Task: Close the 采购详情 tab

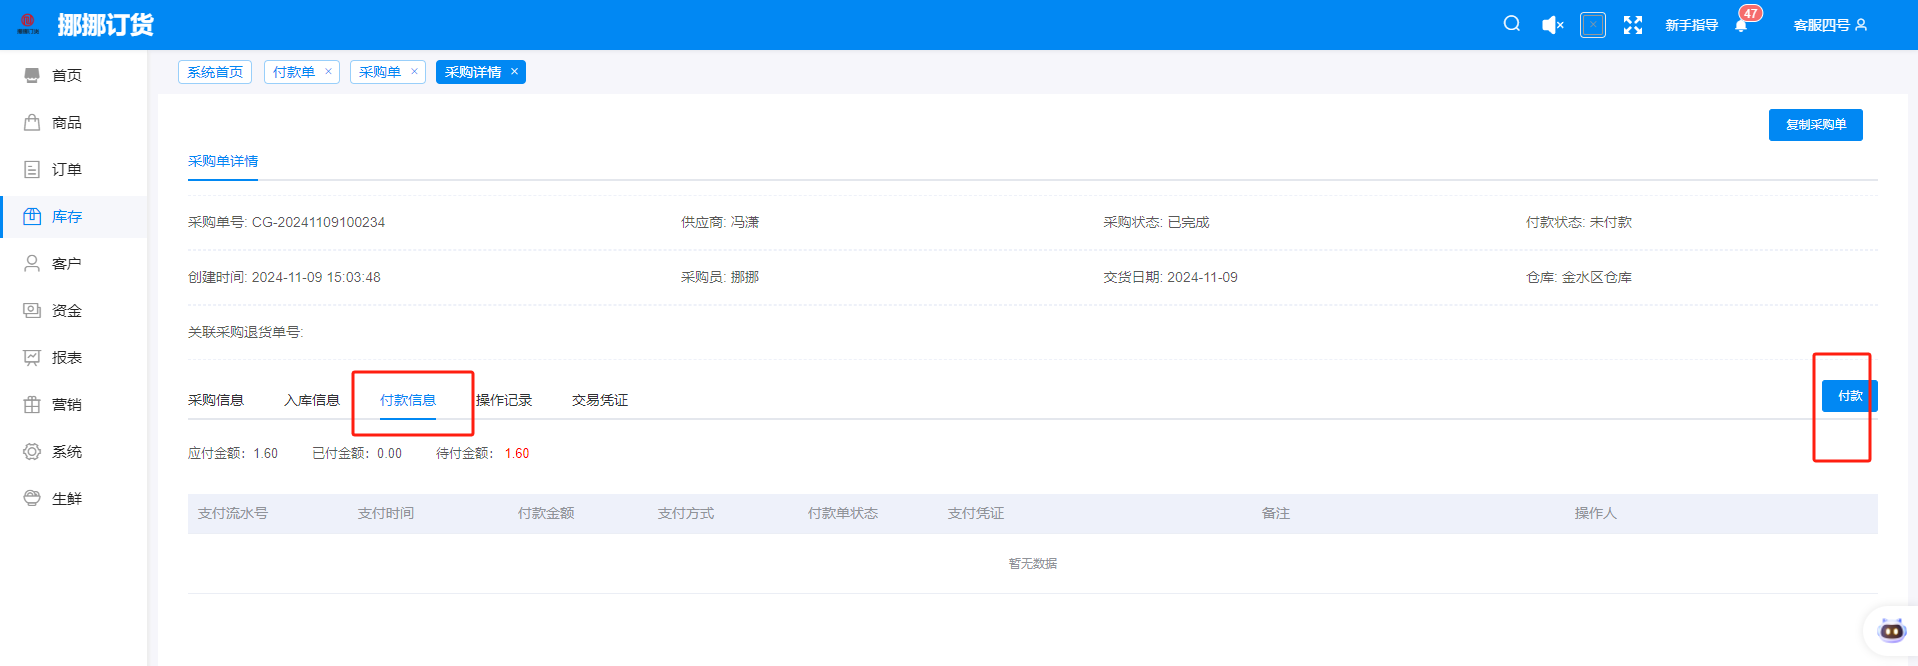Action: click(514, 71)
